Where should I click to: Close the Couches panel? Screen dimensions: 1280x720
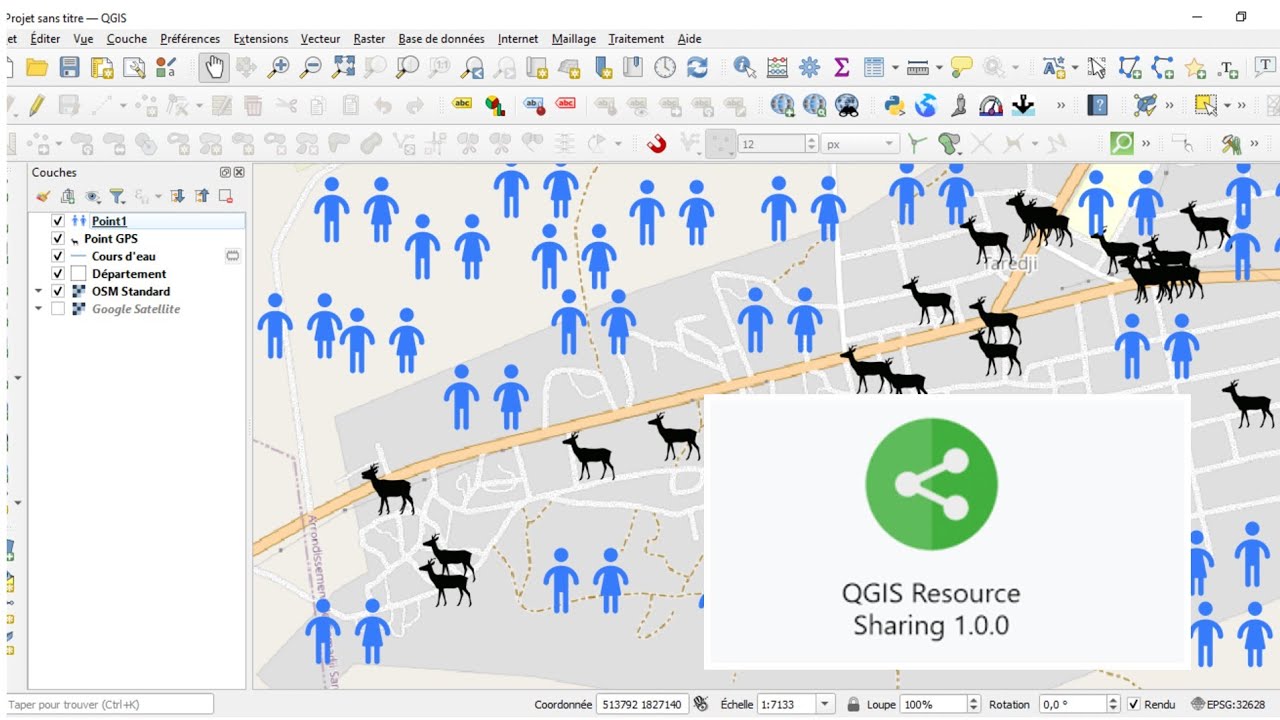[x=239, y=173]
